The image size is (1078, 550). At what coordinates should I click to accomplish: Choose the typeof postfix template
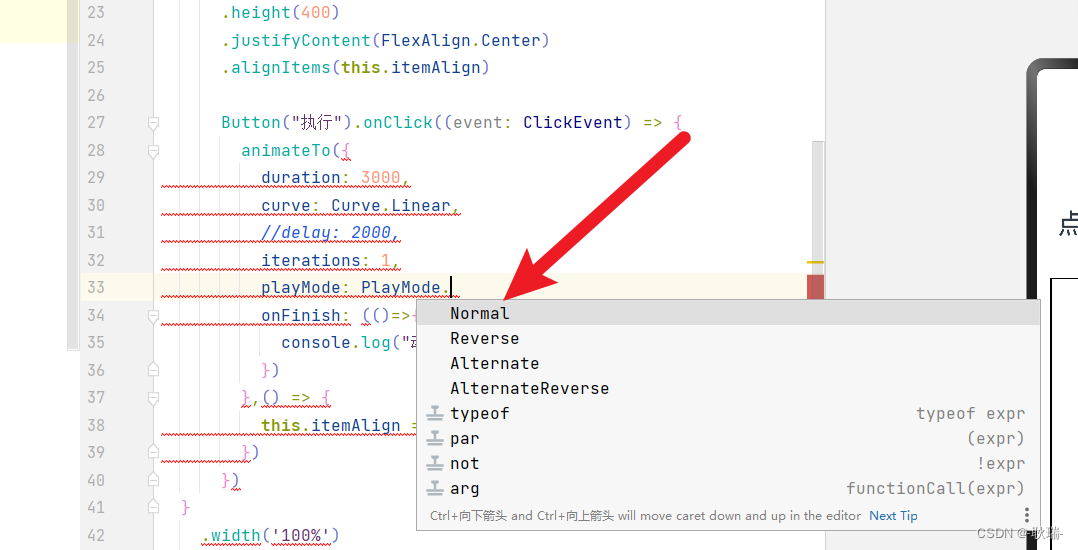(729, 413)
